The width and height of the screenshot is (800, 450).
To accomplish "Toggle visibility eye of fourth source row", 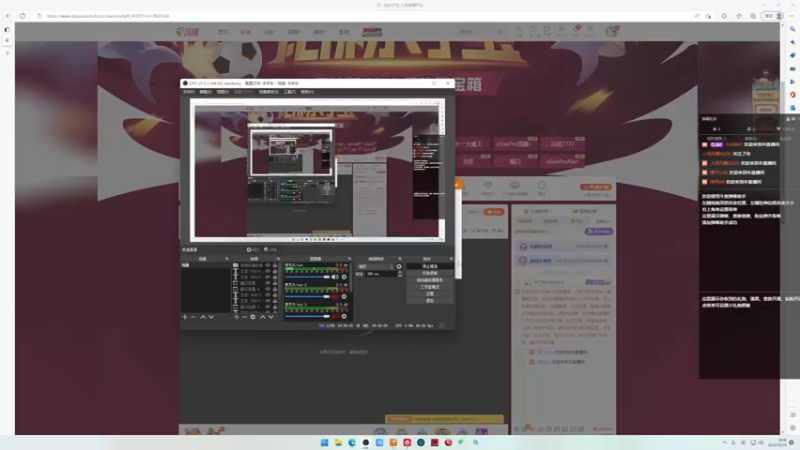I will tap(267, 283).
